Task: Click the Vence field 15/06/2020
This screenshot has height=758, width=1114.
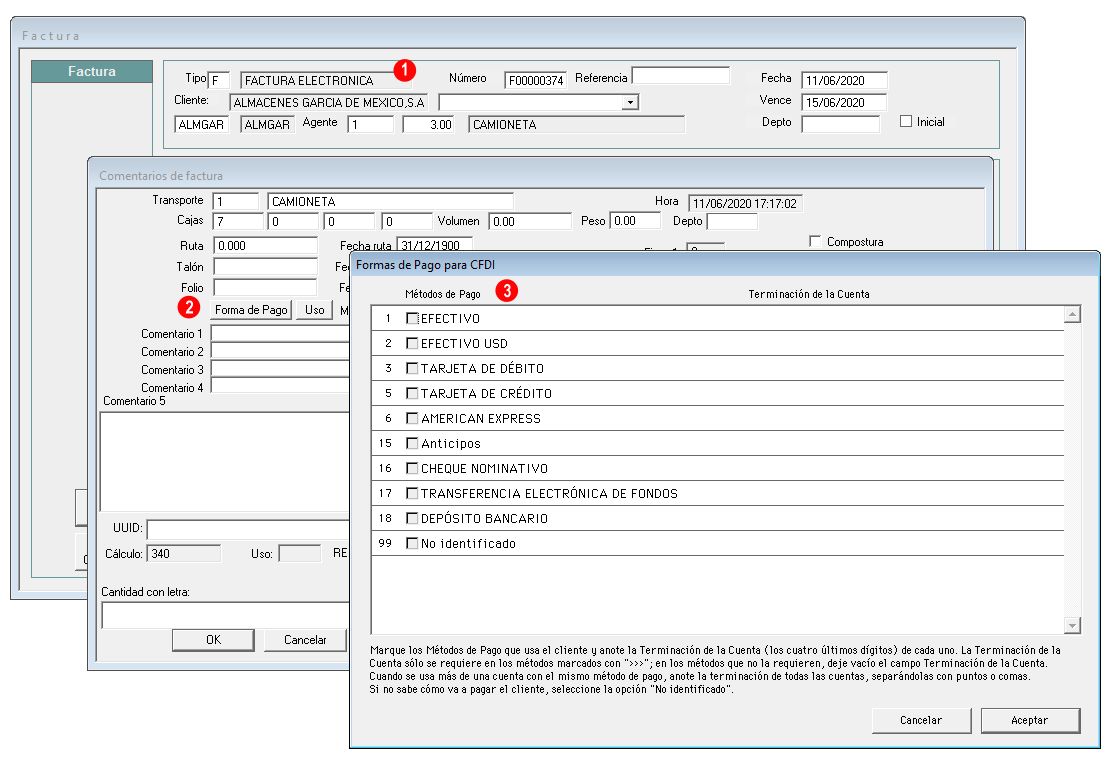Action: pos(844,102)
